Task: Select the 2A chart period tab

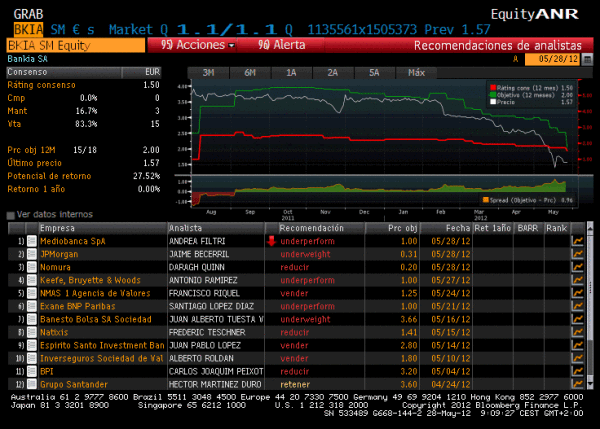Action: coord(333,72)
